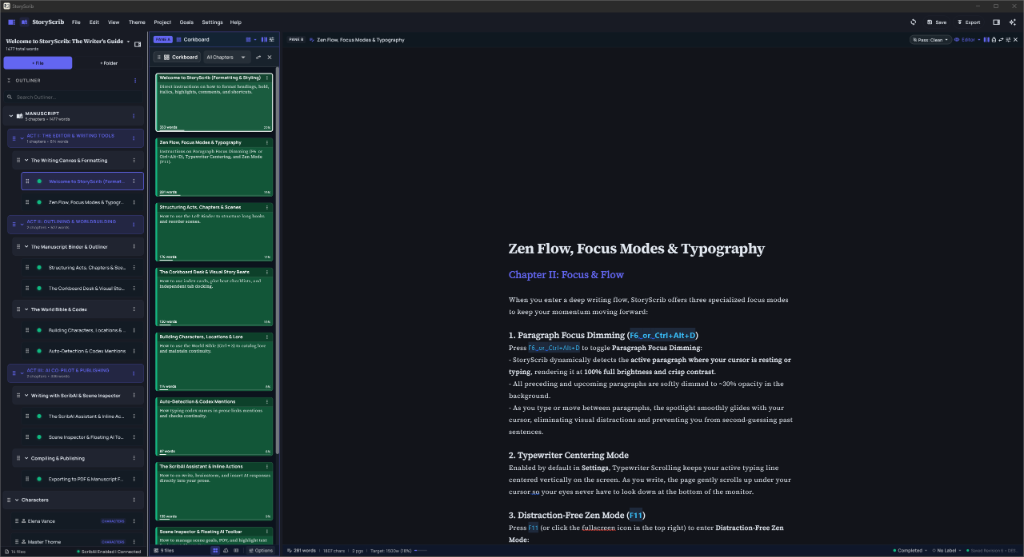Viewport: 1024px width, 557px height.
Task: Click the corkboard vertical scrollbar
Action: pos(277,260)
